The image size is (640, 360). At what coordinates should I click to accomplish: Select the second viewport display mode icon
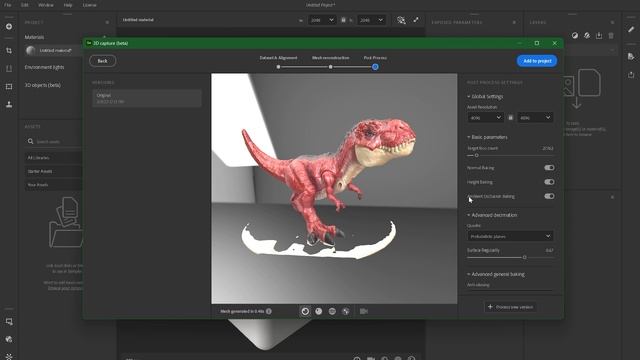point(319,311)
